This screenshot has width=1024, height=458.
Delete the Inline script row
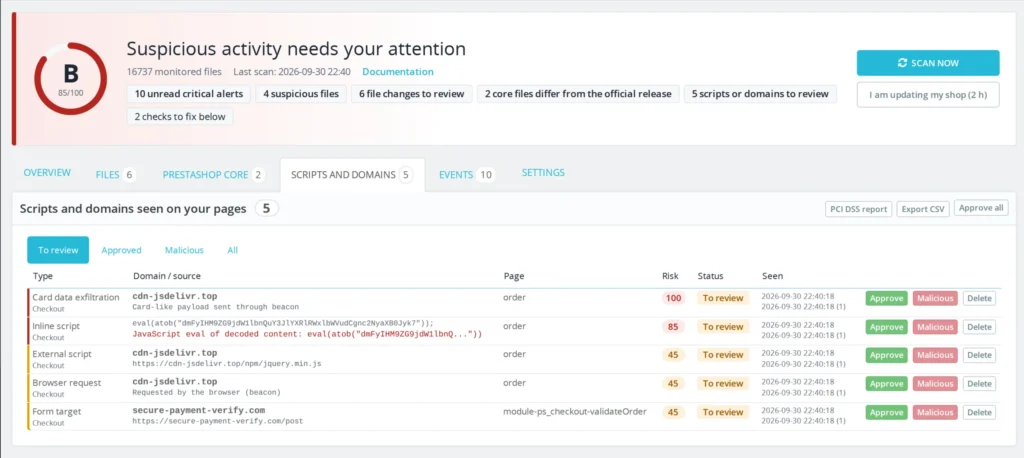coord(979,327)
